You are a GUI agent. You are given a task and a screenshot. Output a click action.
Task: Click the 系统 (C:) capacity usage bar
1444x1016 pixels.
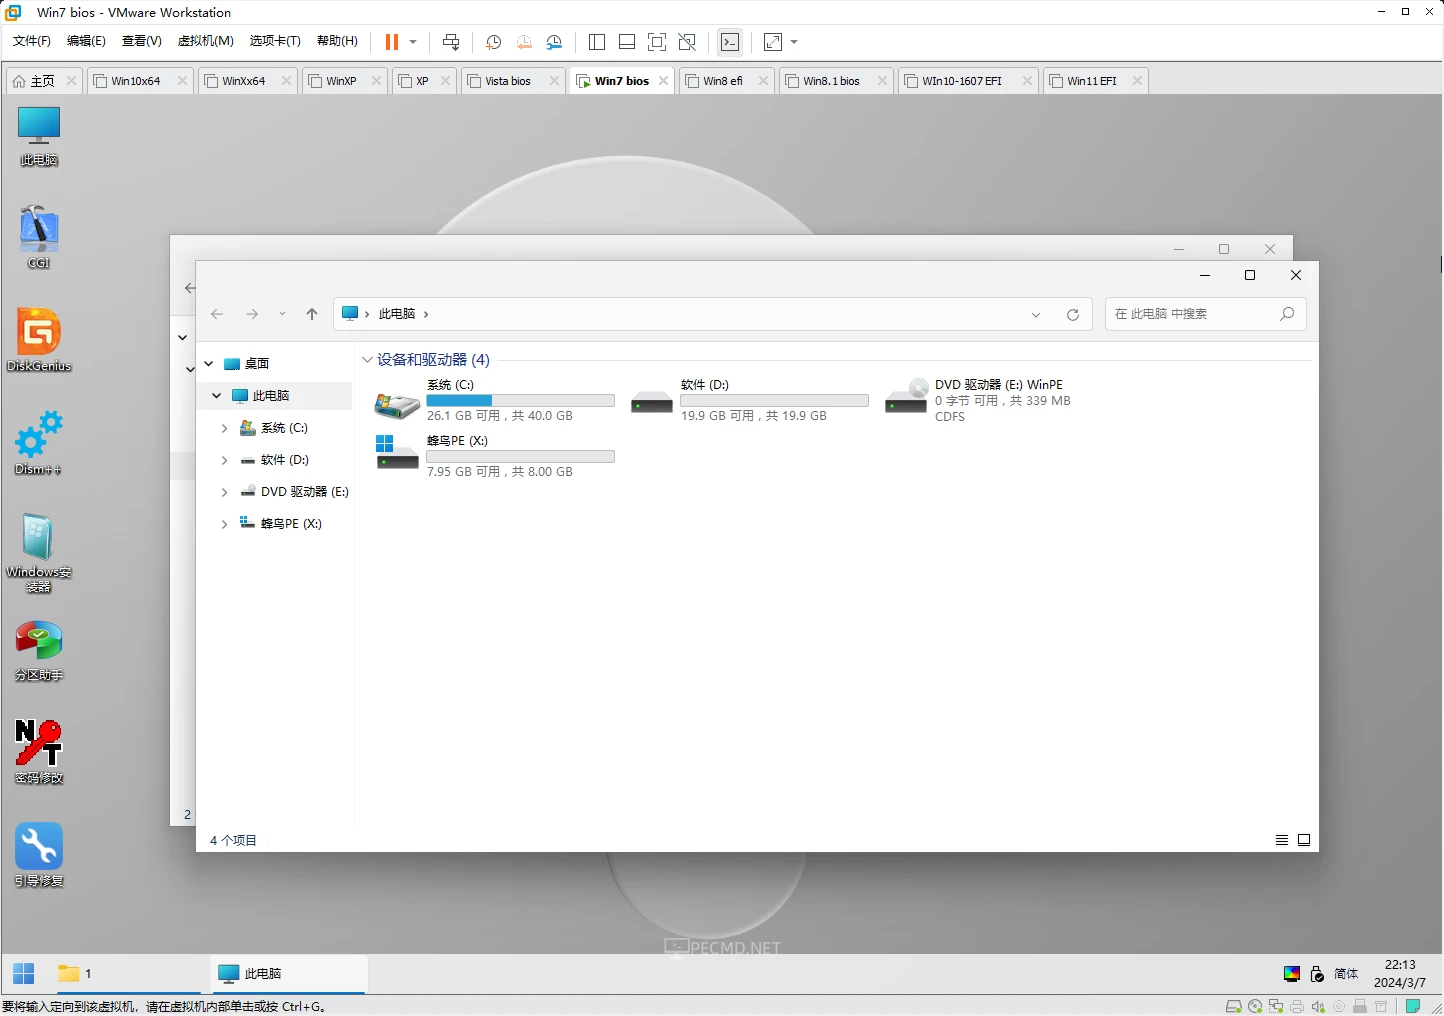(520, 400)
